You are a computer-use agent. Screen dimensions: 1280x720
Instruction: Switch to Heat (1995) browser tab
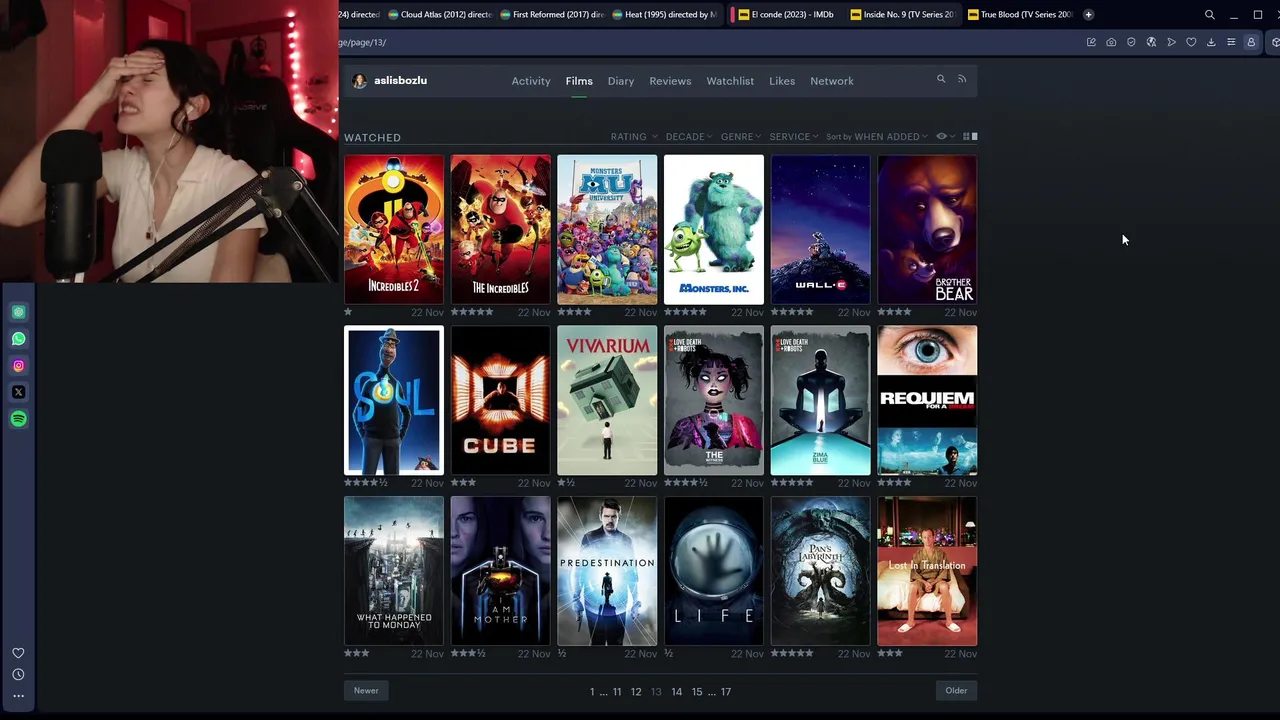pyautogui.click(x=664, y=15)
